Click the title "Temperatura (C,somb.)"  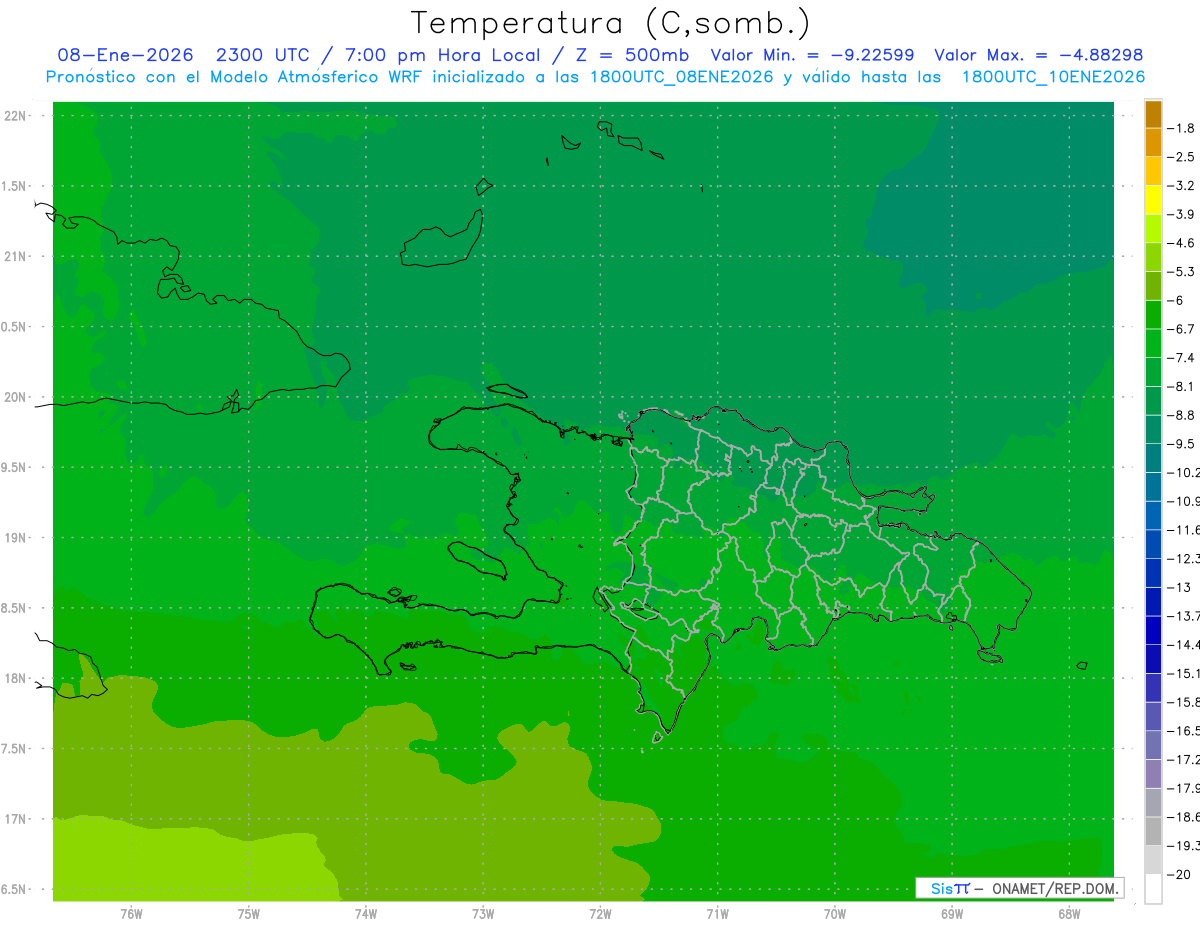coord(611,23)
